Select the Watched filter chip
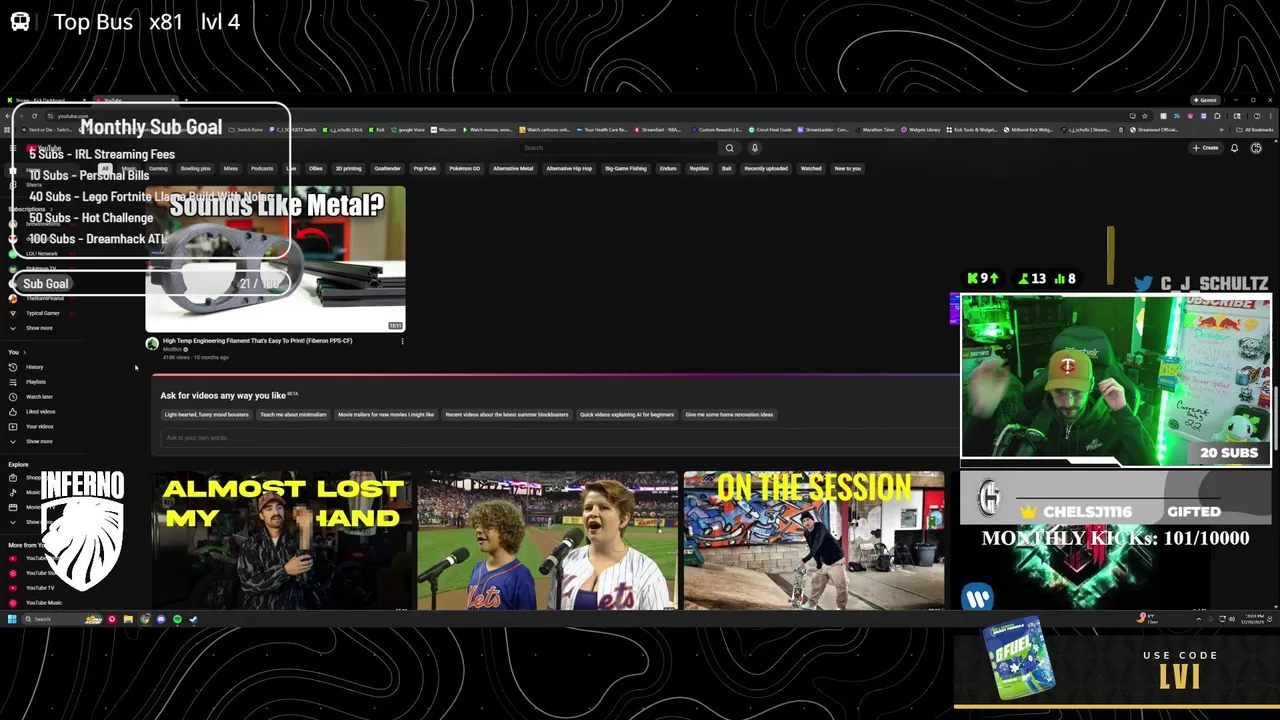Screen dimensions: 1280x720 click(811, 169)
